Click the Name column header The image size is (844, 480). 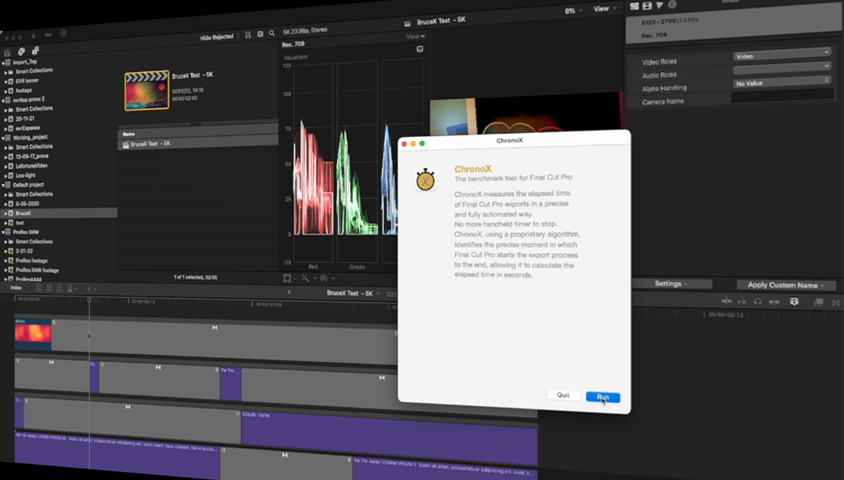129,134
